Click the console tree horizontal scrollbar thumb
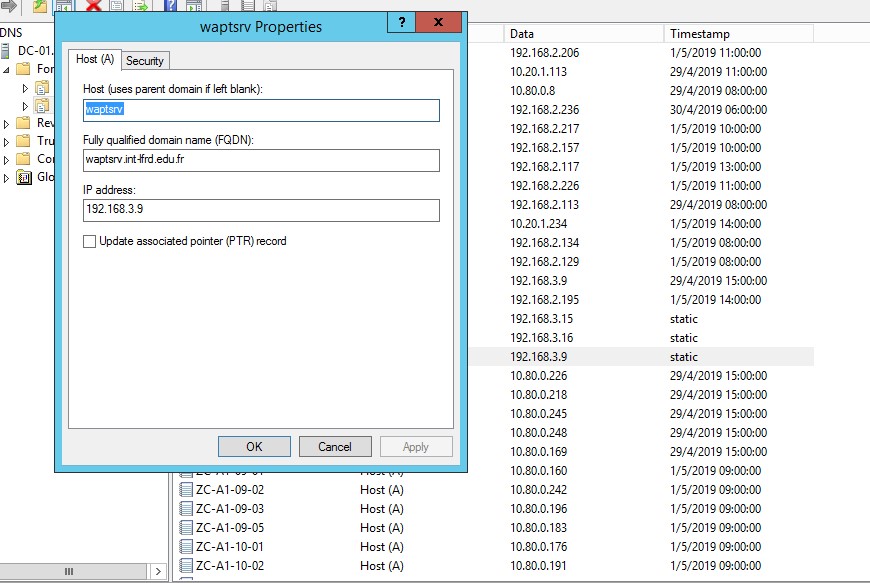 point(69,571)
